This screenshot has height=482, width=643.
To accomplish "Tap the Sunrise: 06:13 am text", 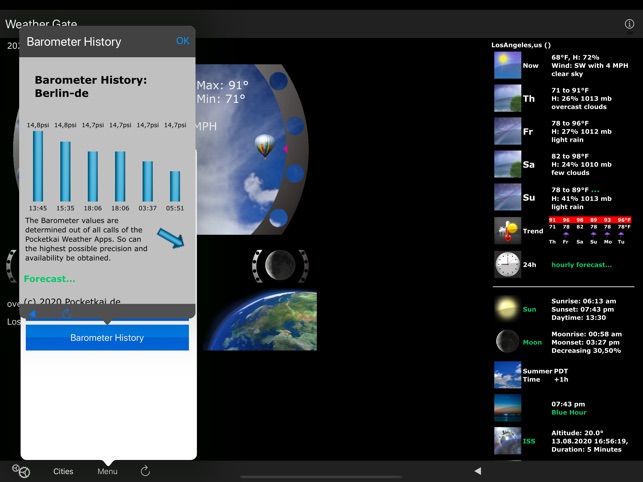I will (x=584, y=301).
